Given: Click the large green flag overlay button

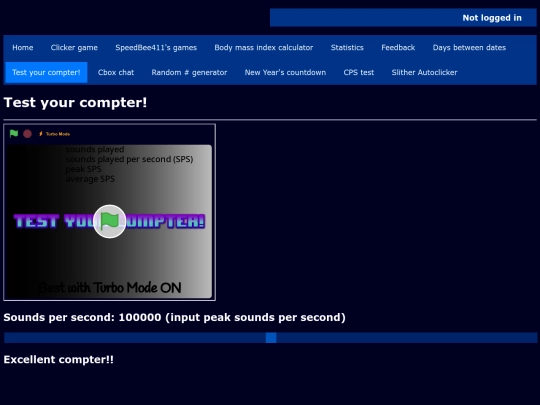Looking at the screenshot, I should point(110,221).
